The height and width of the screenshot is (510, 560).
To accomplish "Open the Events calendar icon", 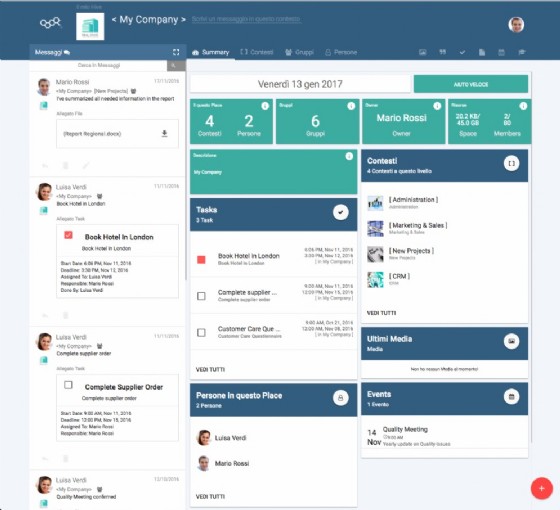I will (511, 396).
